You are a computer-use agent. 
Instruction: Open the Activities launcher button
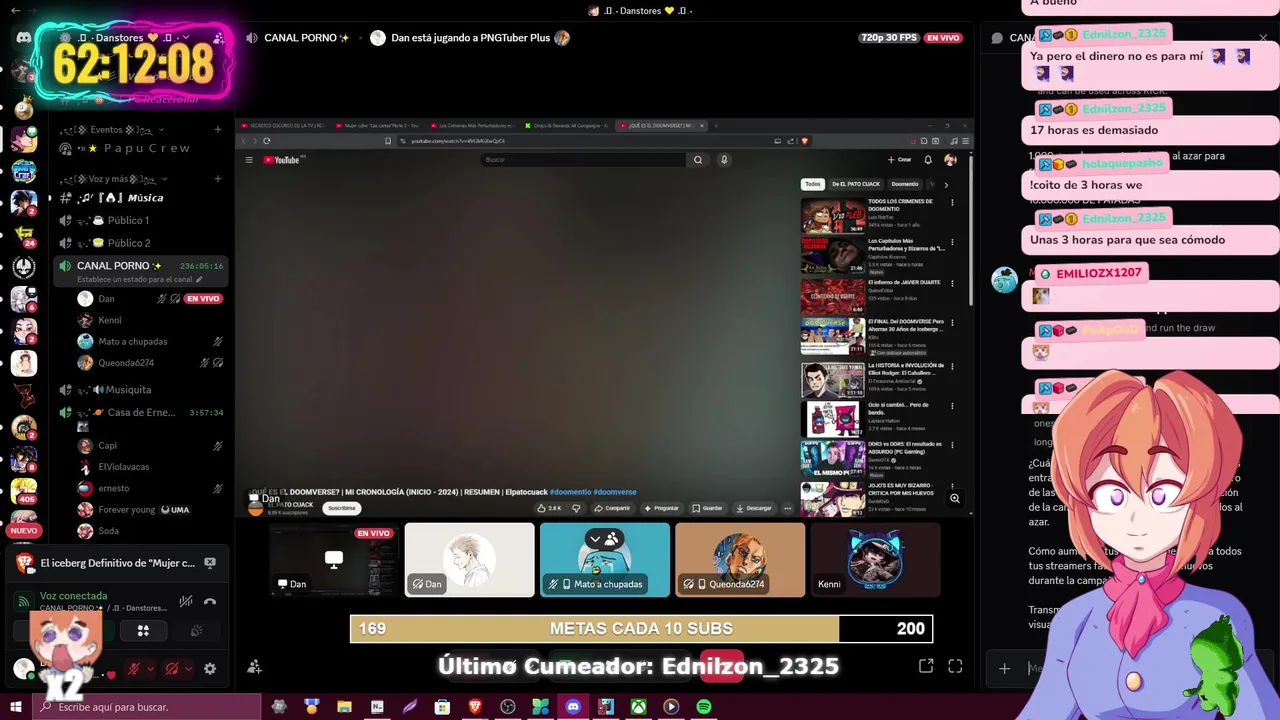[143, 631]
